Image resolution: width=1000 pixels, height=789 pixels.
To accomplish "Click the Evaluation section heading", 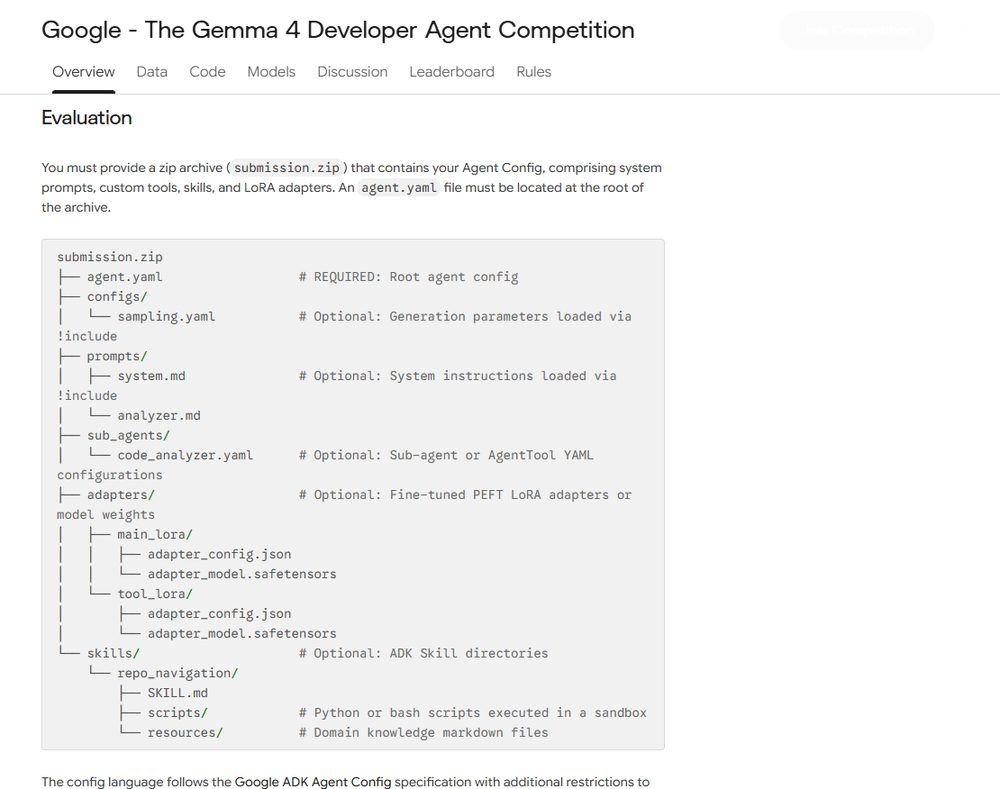I will (87, 117).
